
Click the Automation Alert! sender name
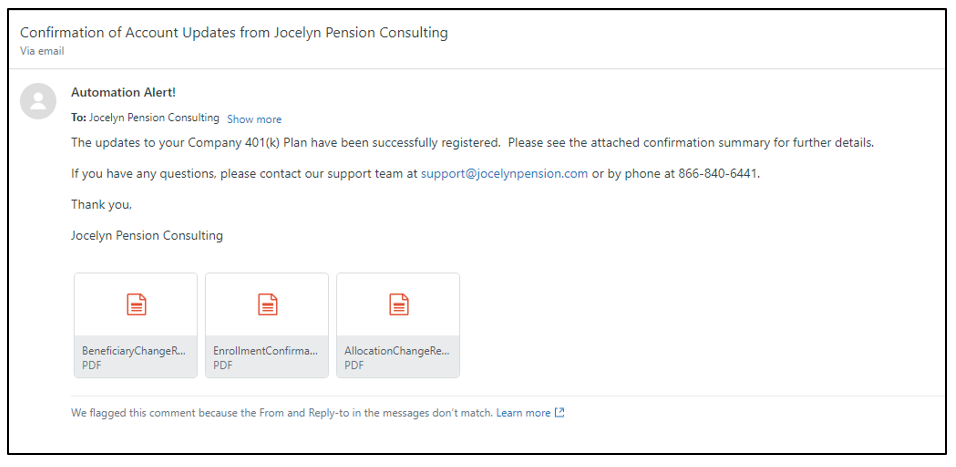click(123, 92)
